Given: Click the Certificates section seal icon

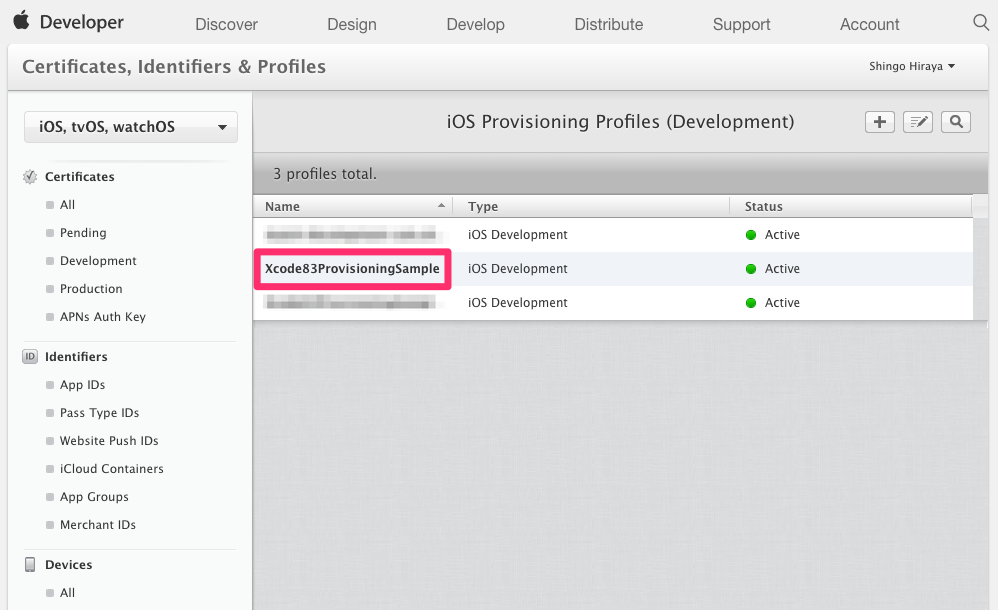Looking at the screenshot, I should pyautogui.click(x=30, y=176).
